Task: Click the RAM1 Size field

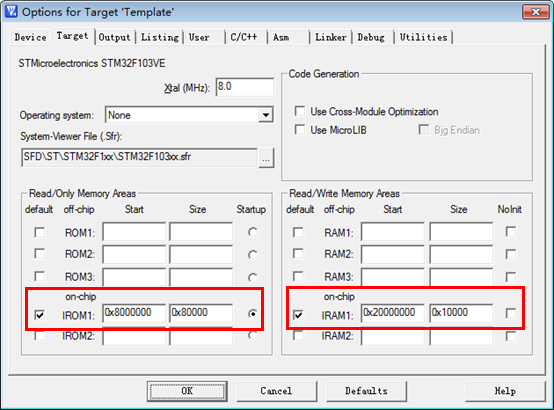Action: pos(461,232)
